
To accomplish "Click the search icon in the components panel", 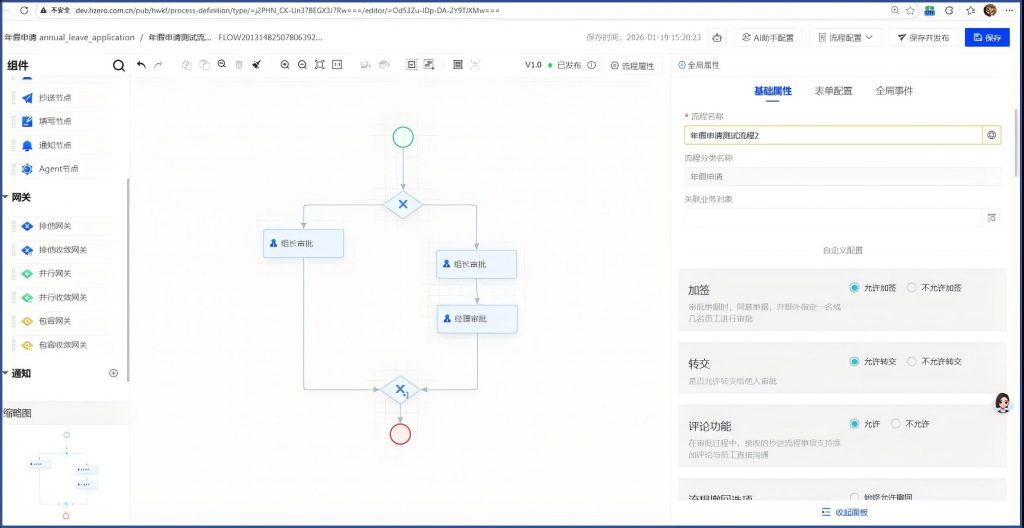I will click(119, 66).
